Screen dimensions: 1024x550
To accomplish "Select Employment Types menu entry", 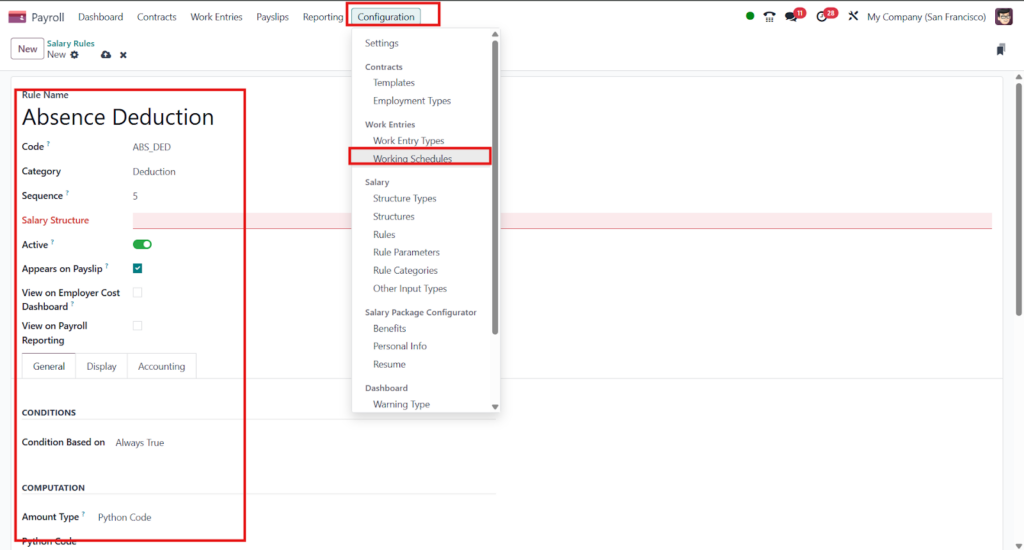I will tap(412, 101).
